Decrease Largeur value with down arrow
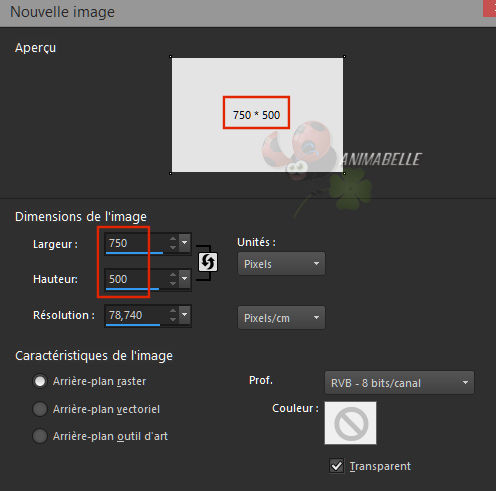Viewport: 496px width, 491px height. 173,247
